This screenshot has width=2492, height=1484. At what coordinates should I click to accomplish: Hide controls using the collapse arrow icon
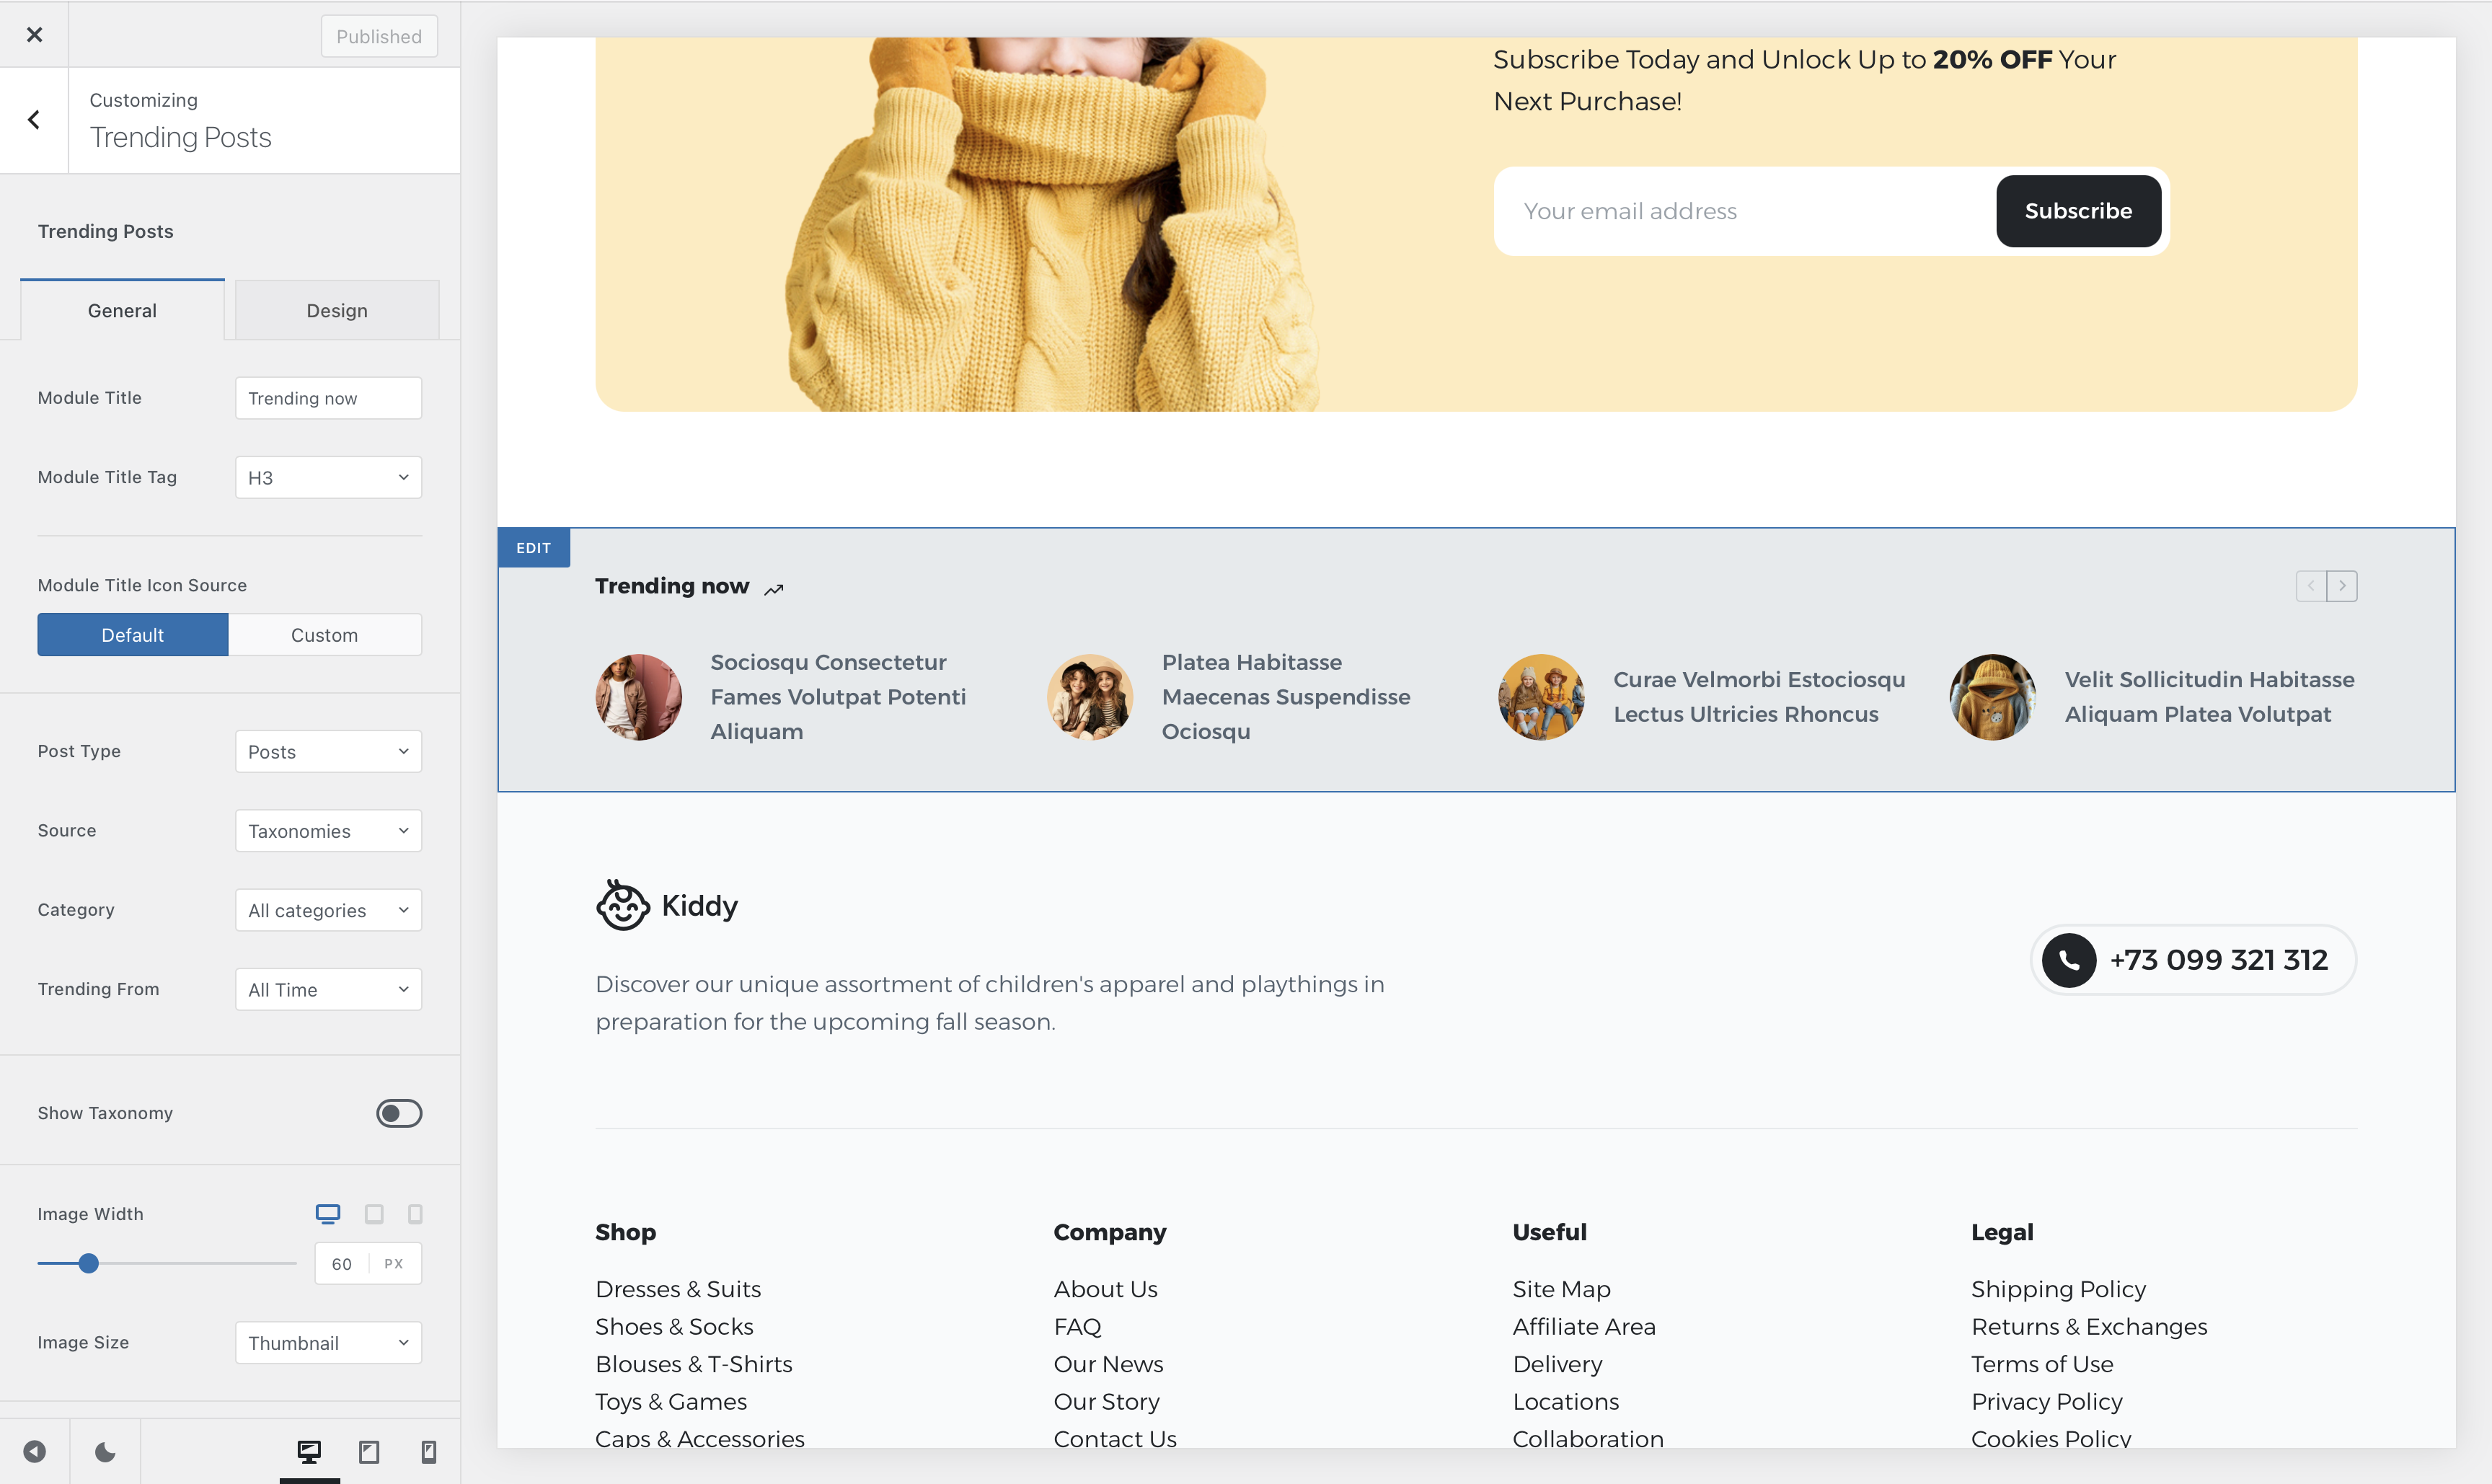point(35,1451)
